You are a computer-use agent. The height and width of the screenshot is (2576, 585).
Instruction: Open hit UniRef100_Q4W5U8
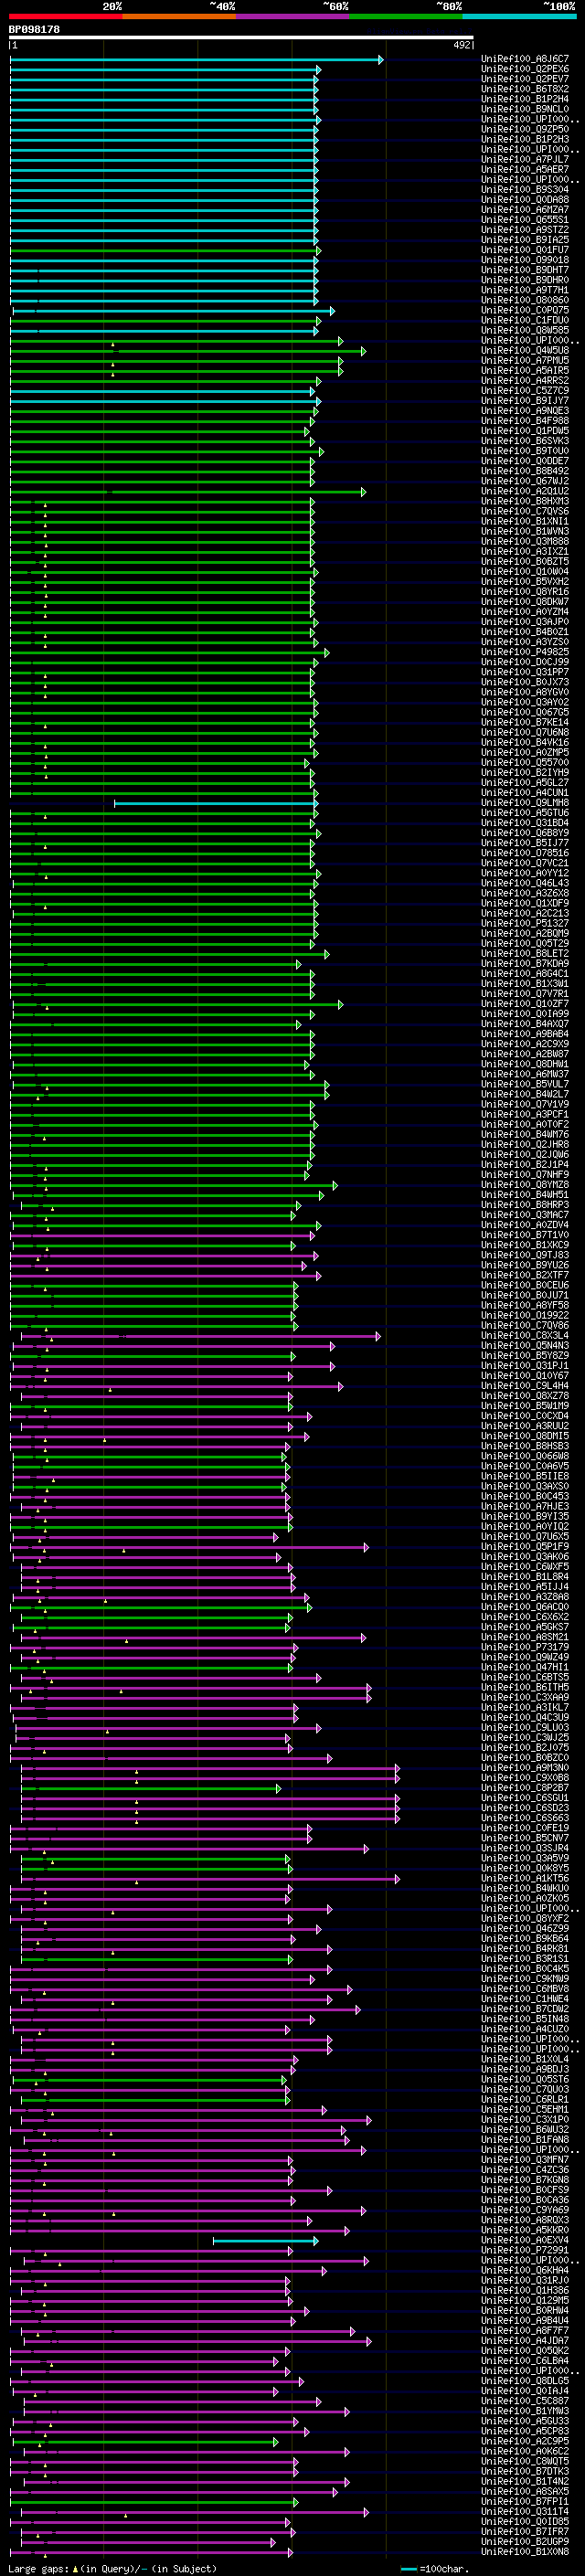click(x=525, y=350)
